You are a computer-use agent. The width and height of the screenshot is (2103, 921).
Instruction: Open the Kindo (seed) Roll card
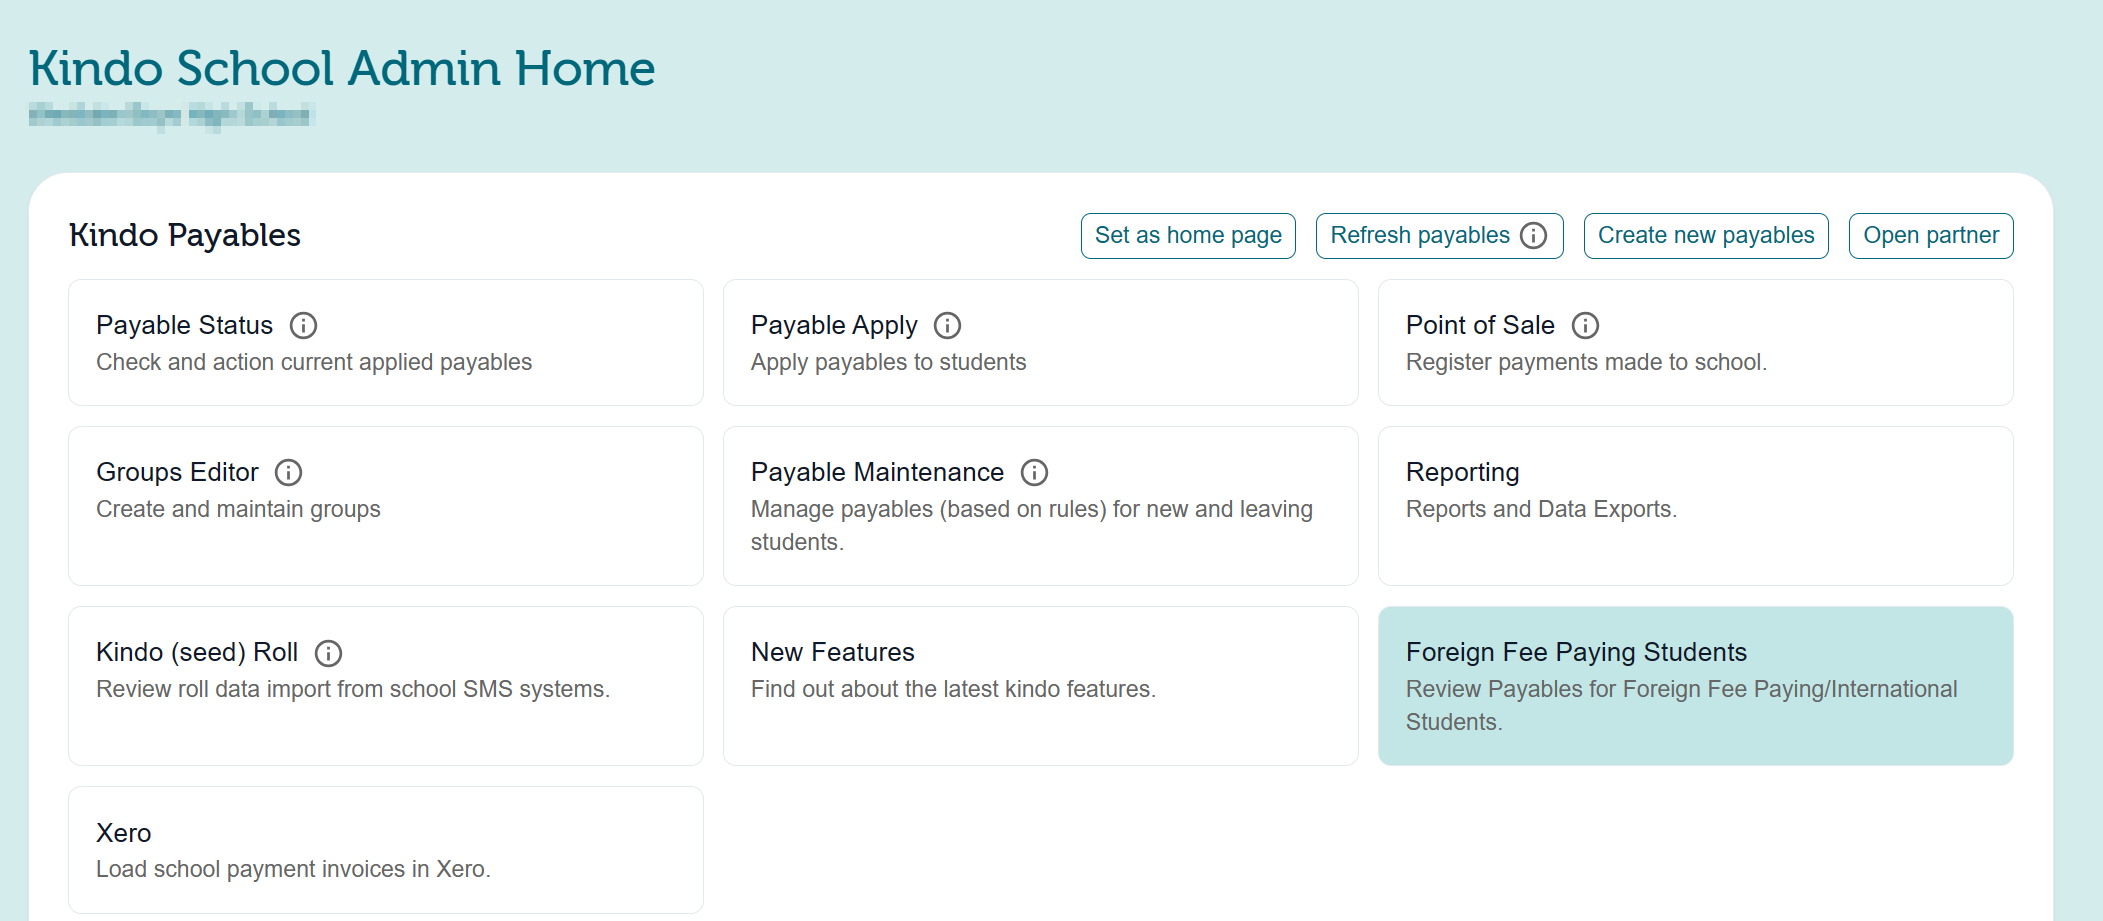386,686
